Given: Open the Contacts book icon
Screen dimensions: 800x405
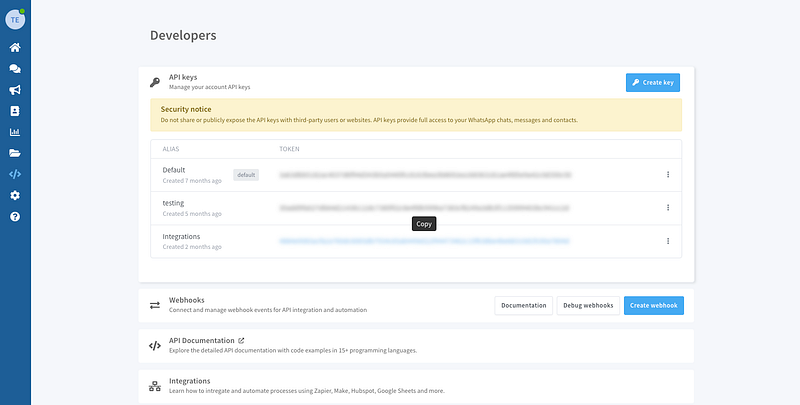Looking at the screenshot, I should click(x=15, y=111).
